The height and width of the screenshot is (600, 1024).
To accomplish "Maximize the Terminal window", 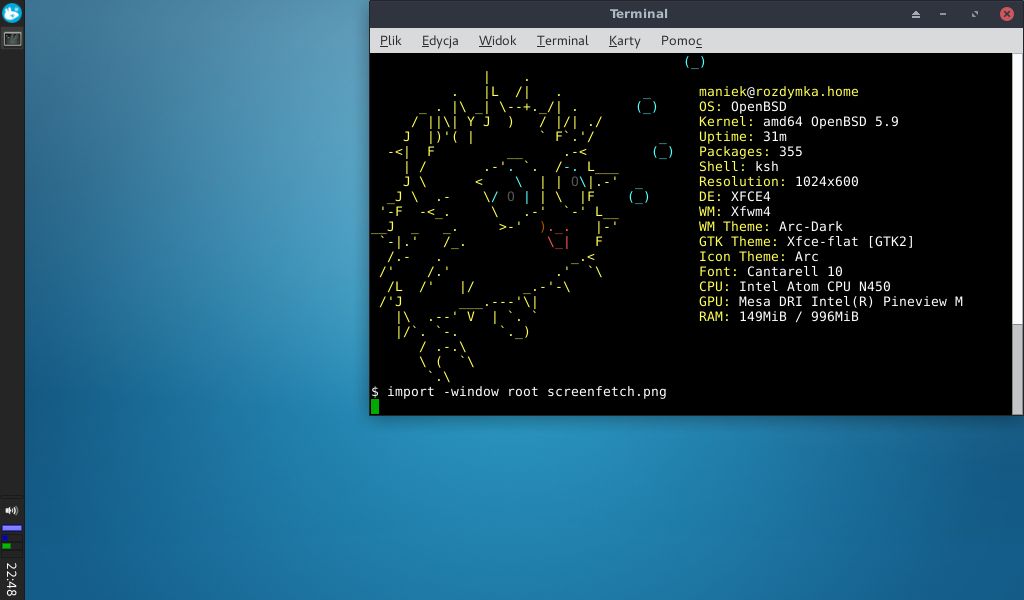I will click(975, 14).
